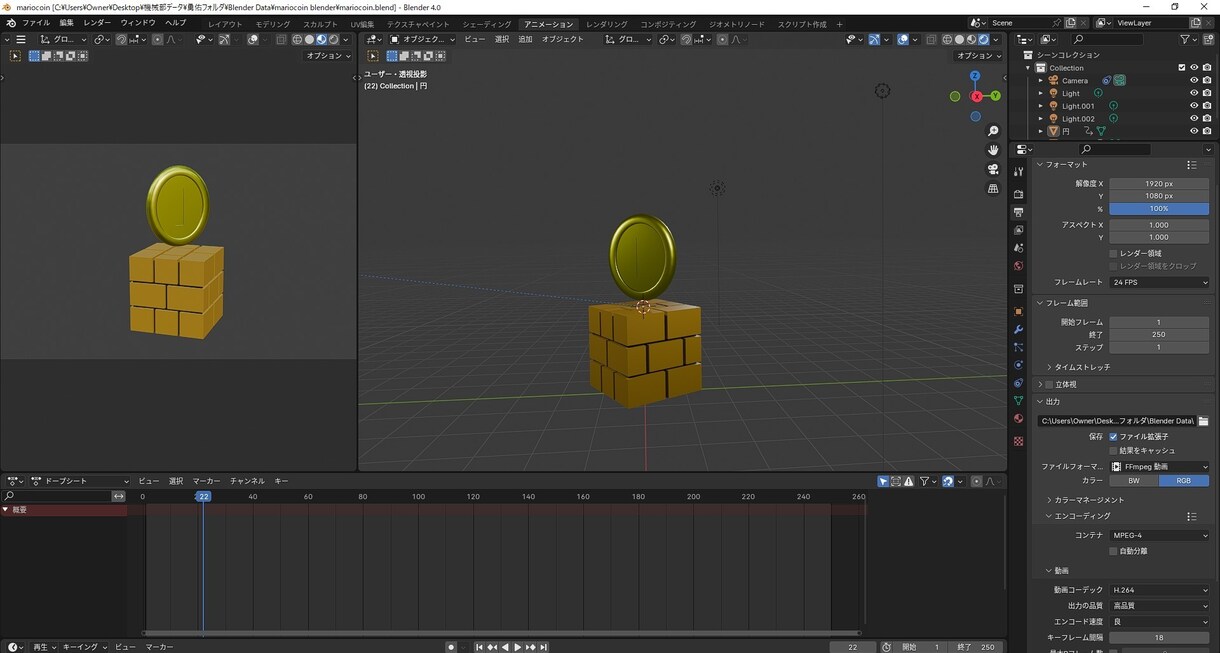Expand the Camera item in the outliner
The image size is (1220, 653).
1040,80
